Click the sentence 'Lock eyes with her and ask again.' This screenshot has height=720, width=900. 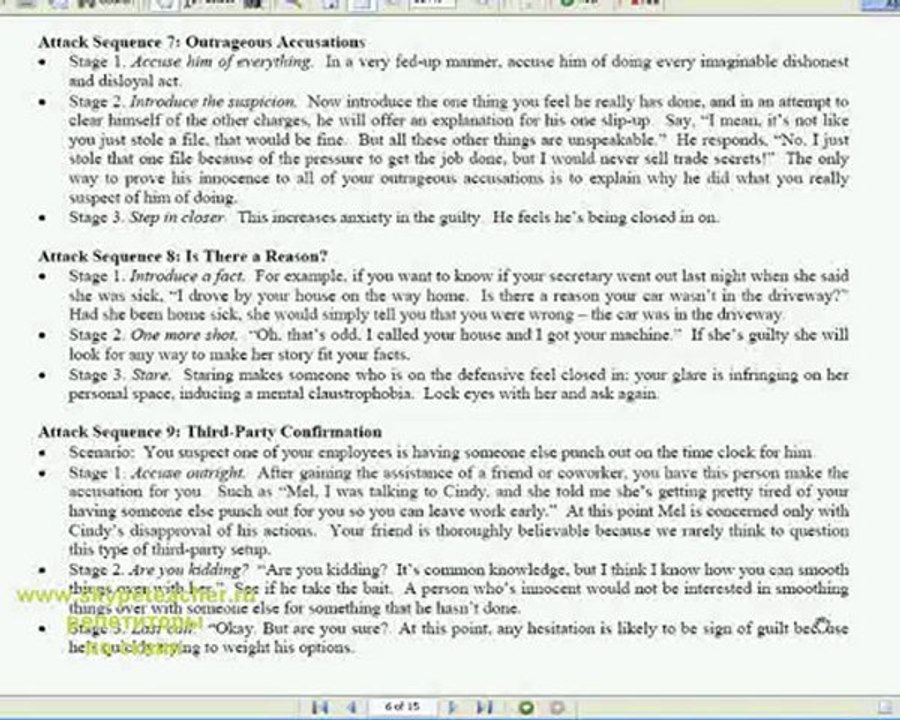[541, 394]
